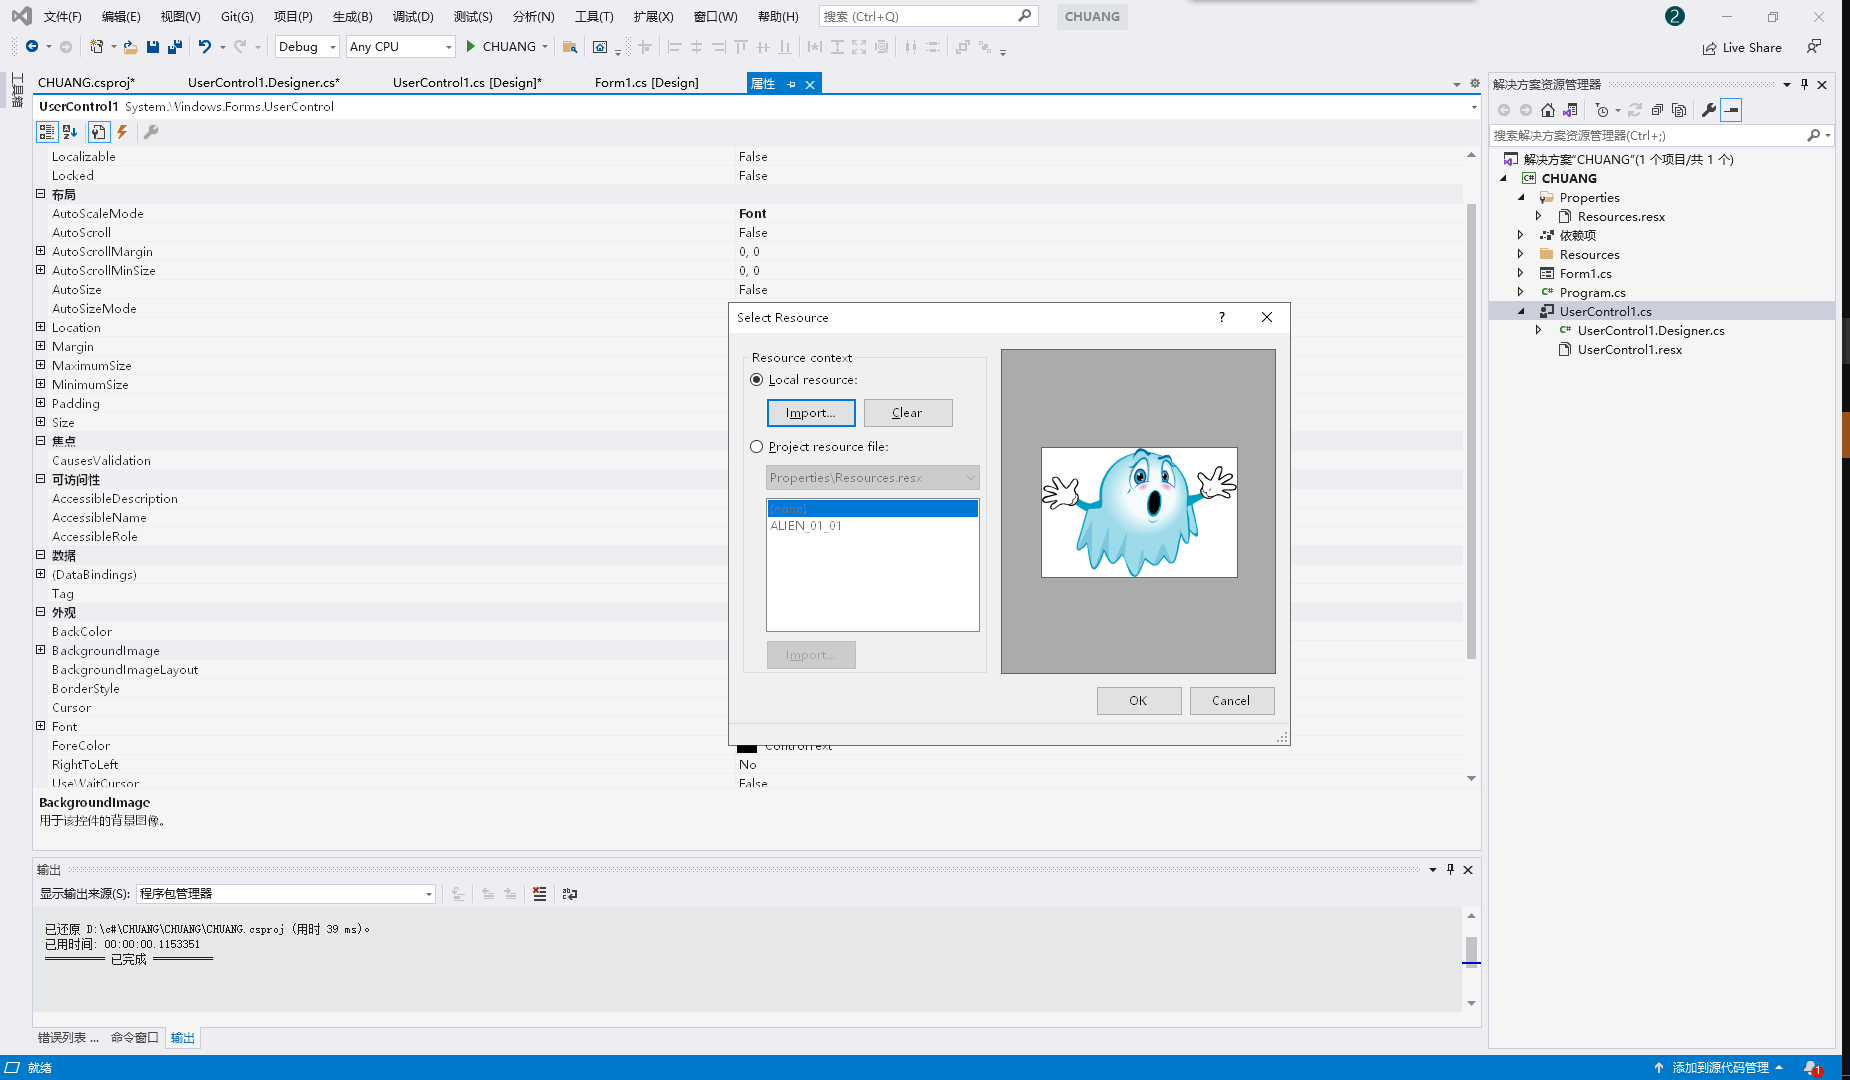Image resolution: width=1850 pixels, height=1080 pixels.
Task: Select ALIEN_01_01 in the resource list
Action: click(806, 525)
